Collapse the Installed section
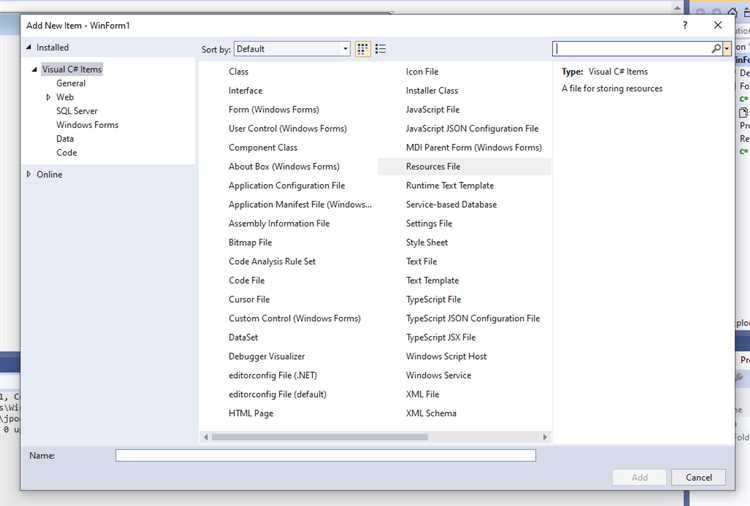 pyautogui.click(x=29, y=47)
